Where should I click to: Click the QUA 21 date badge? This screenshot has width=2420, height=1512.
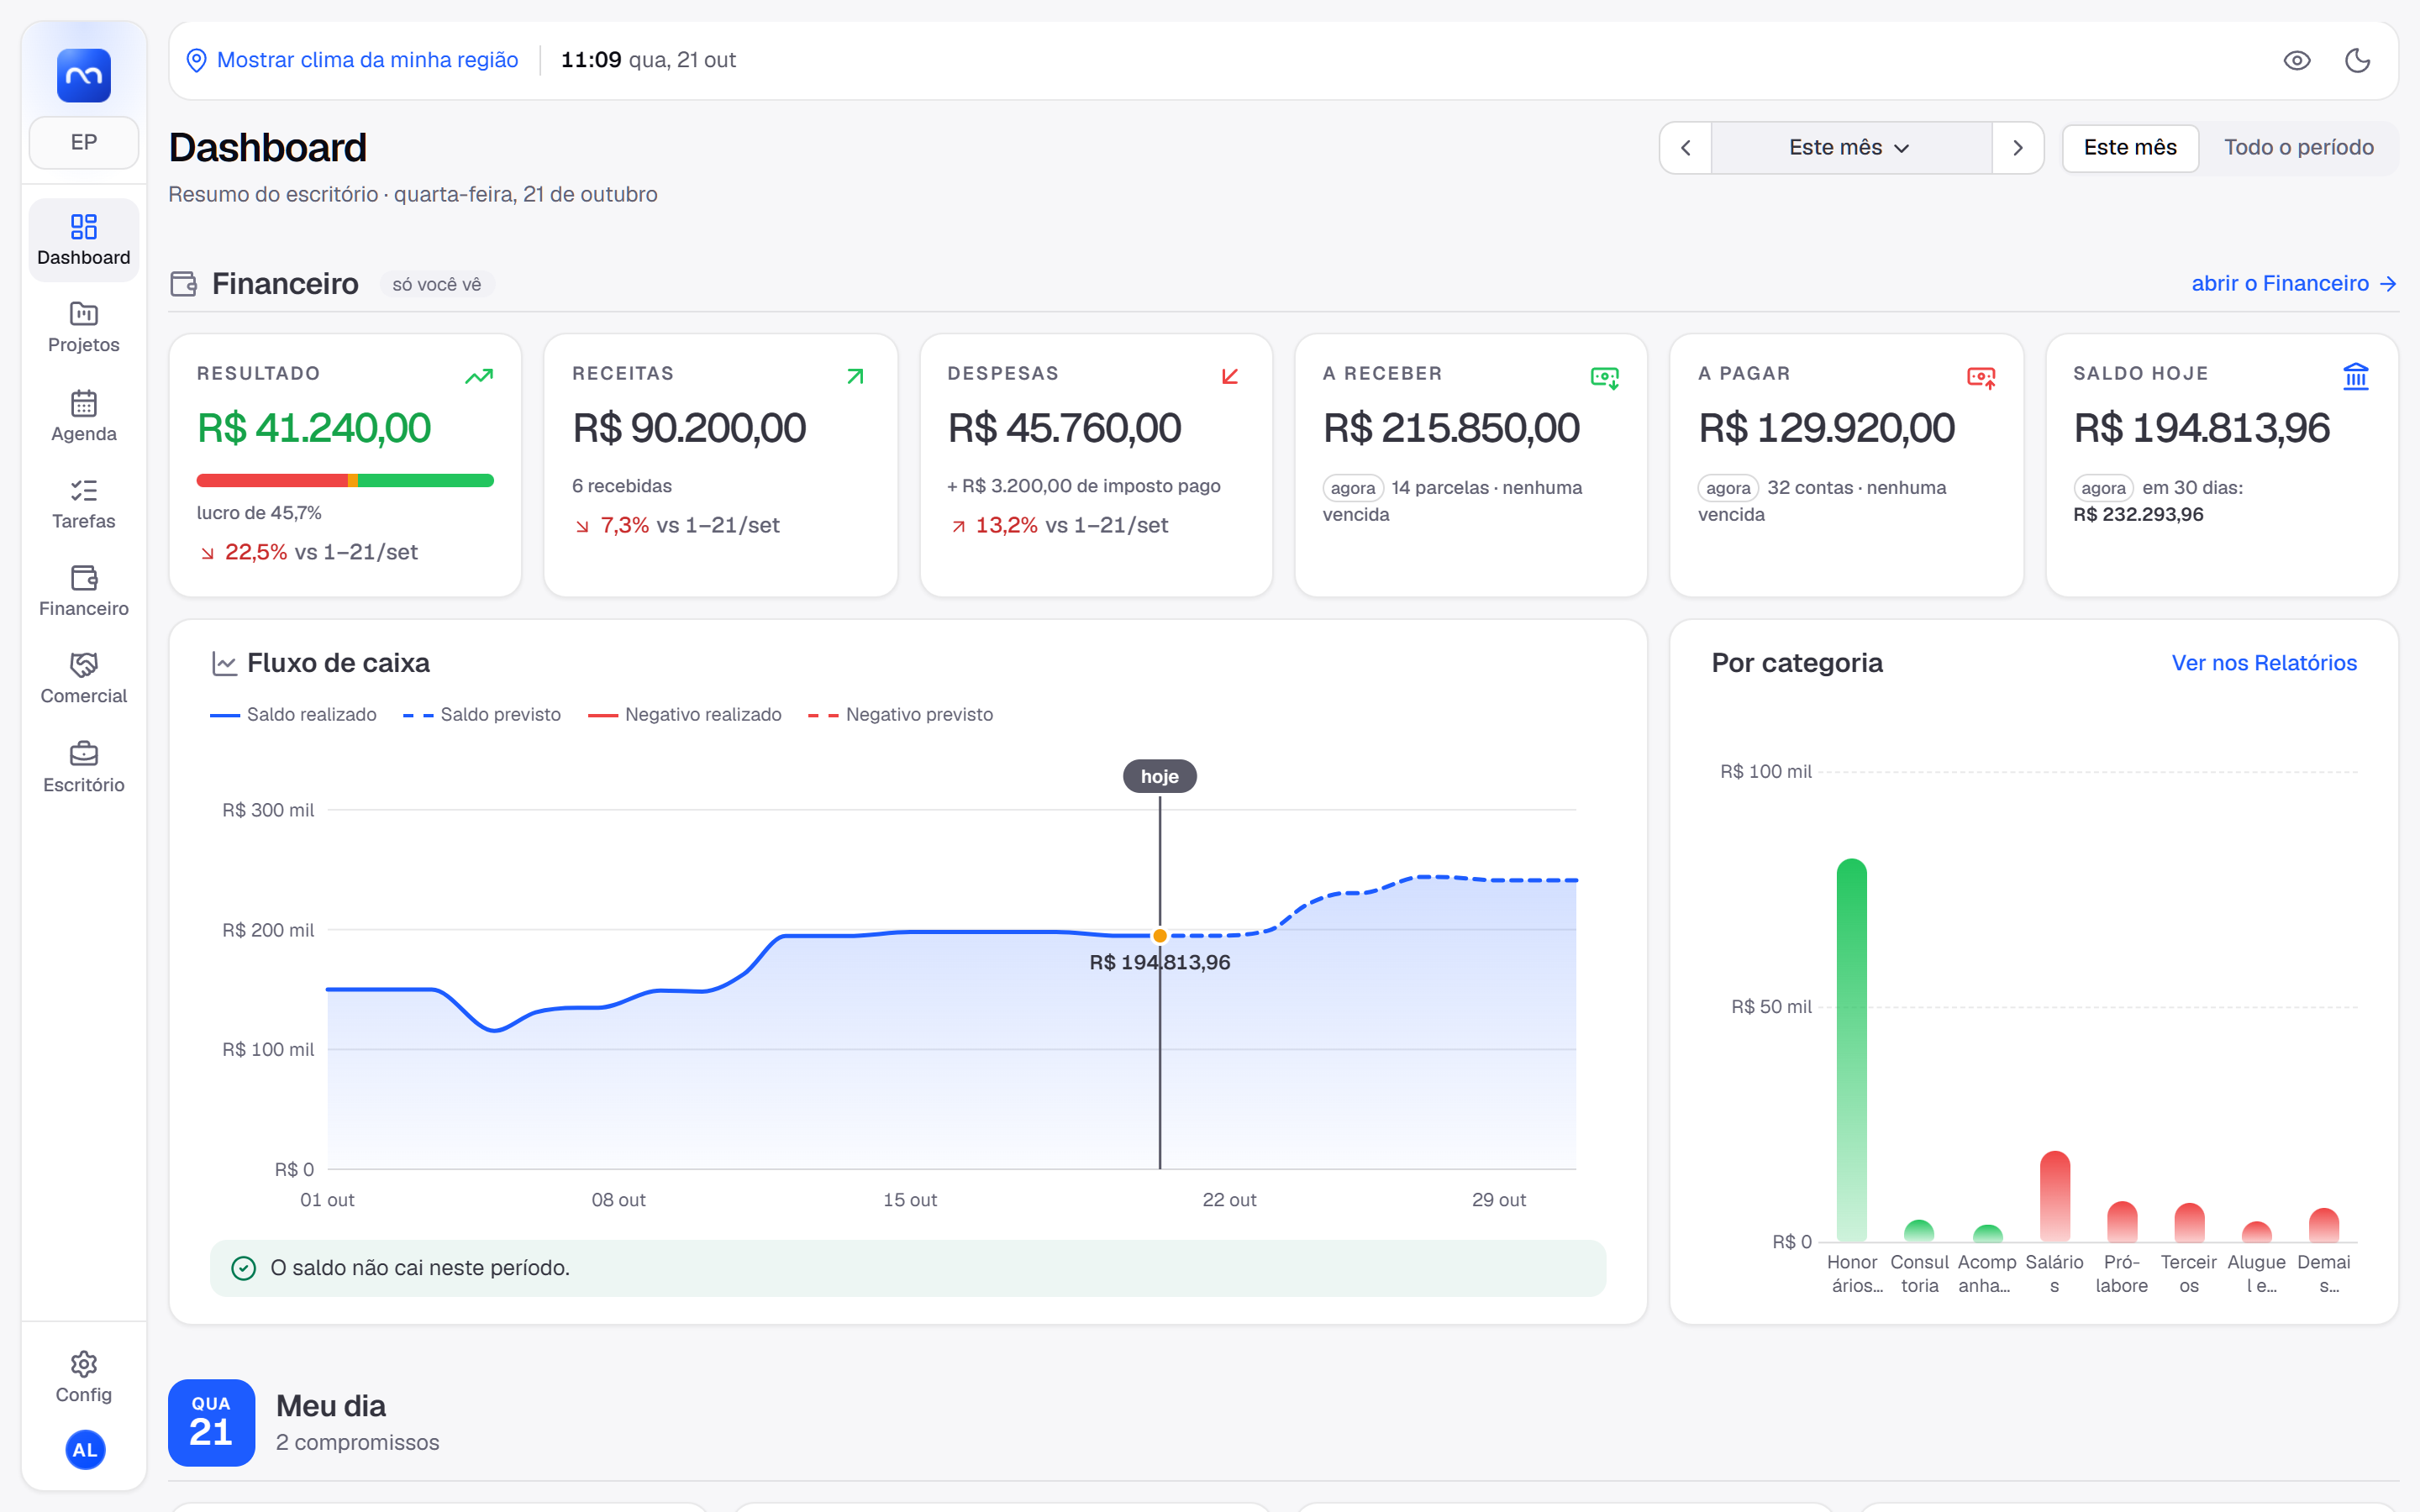(211, 1423)
